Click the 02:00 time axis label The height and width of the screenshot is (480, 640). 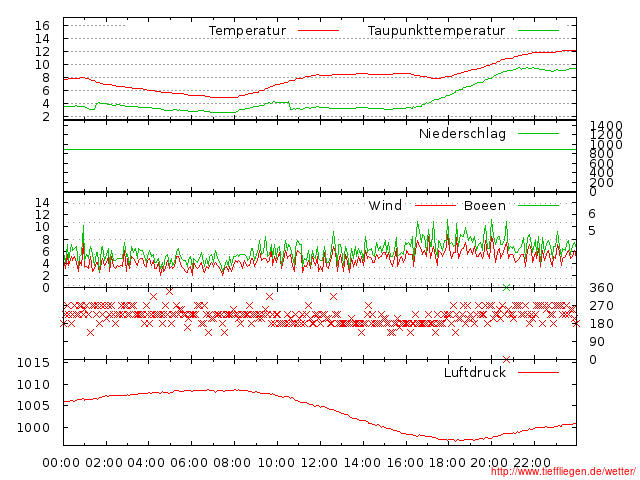(104, 463)
